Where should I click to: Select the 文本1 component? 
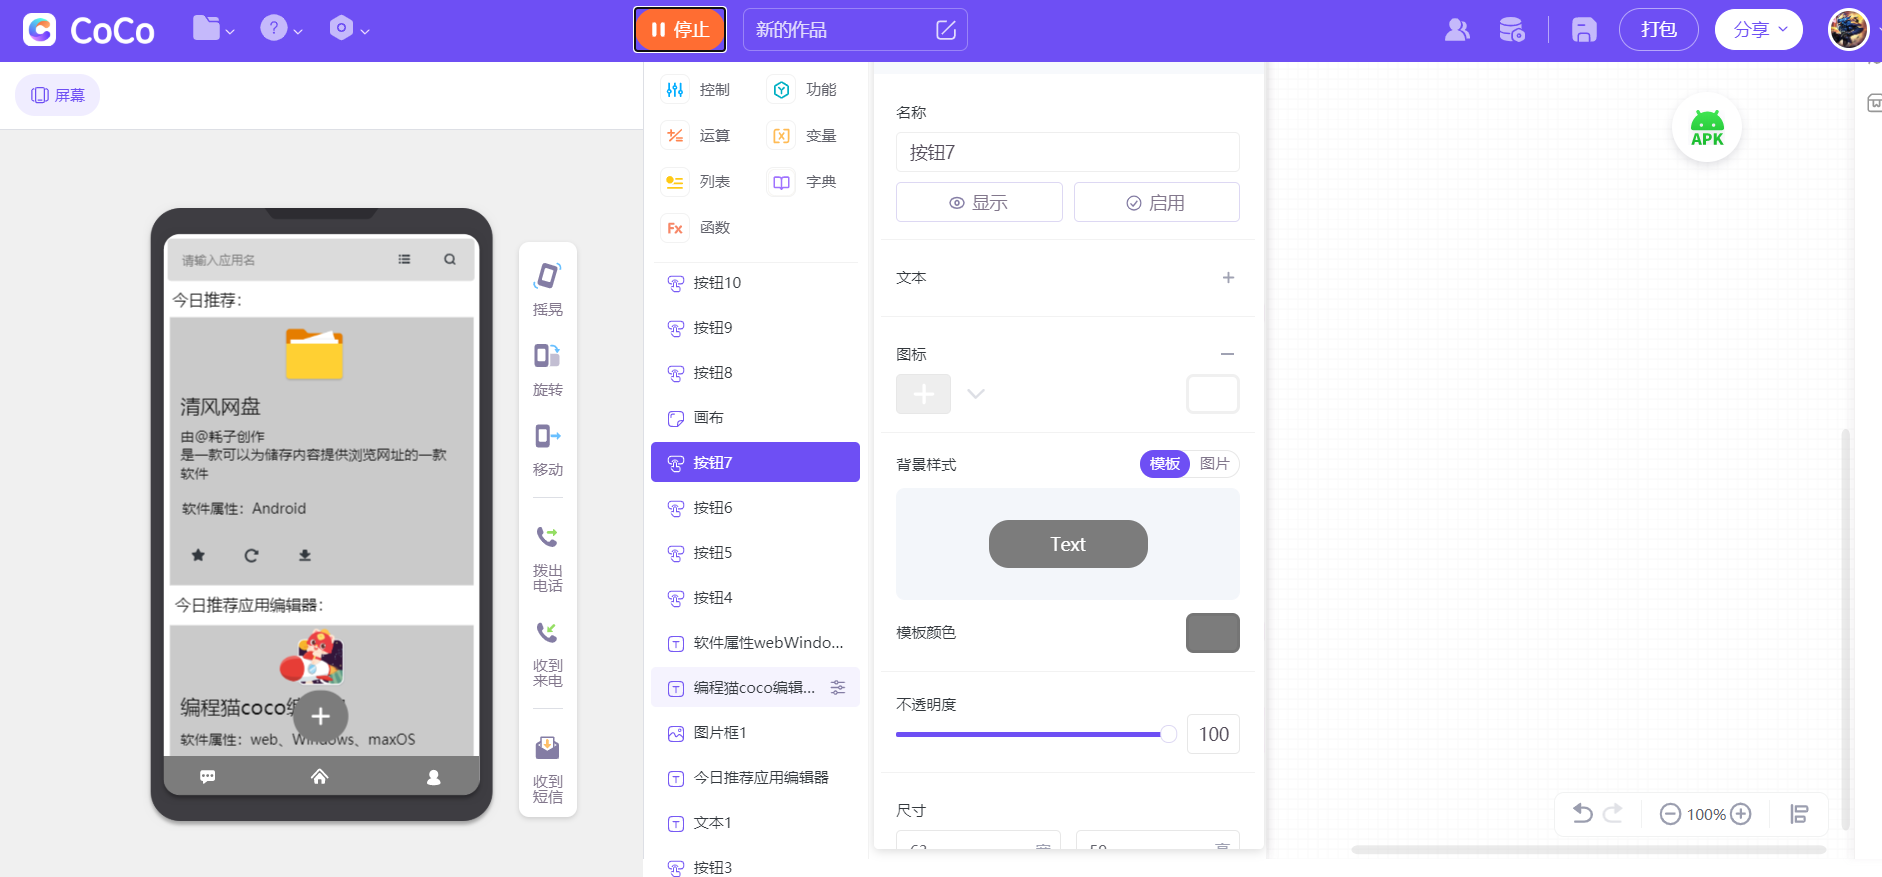click(x=755, y=823)
